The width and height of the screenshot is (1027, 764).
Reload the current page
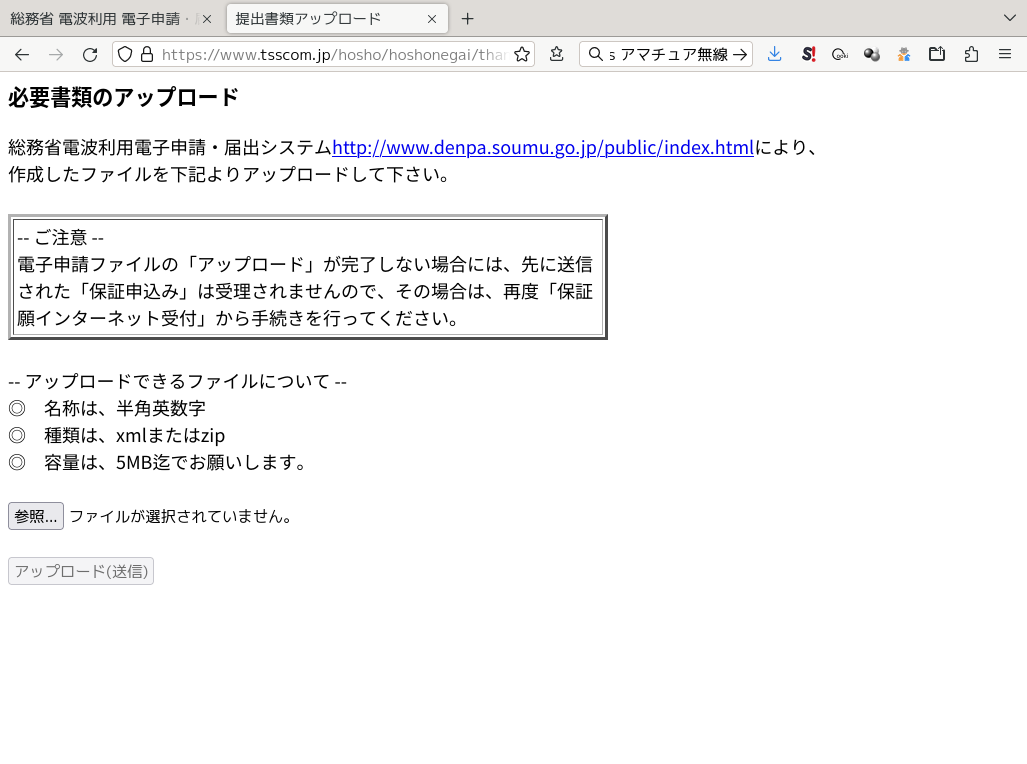click(90, 55)
